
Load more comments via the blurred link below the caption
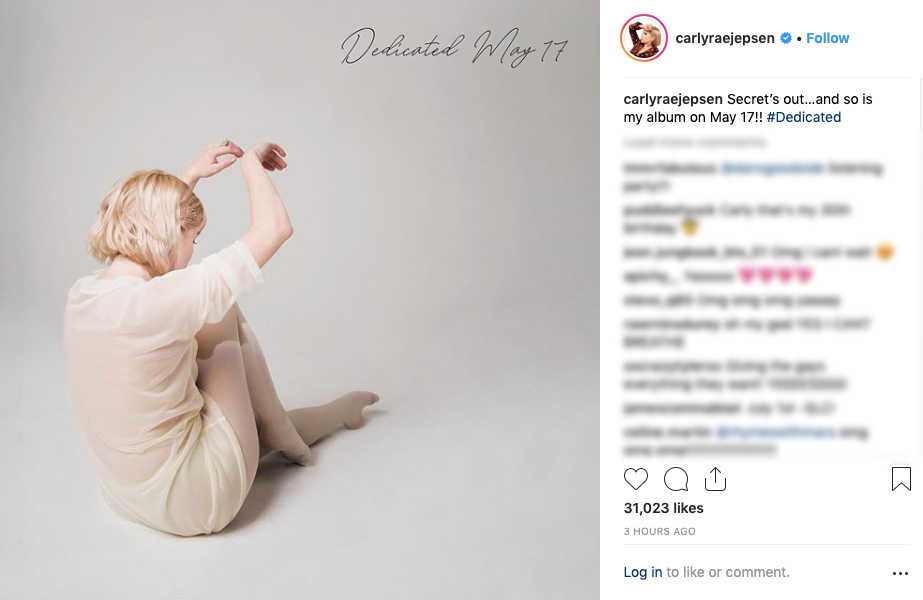695,142
